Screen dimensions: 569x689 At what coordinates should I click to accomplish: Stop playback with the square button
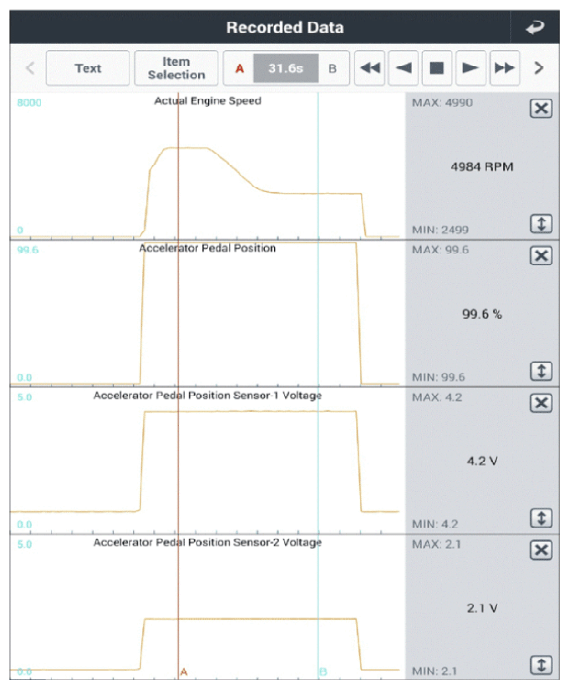point(437,68)
